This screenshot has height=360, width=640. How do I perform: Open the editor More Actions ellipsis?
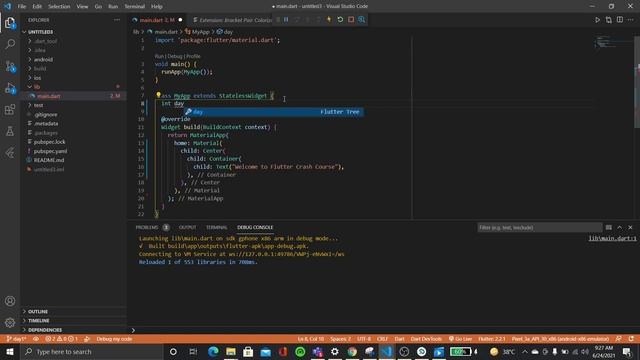coord(631,20)
